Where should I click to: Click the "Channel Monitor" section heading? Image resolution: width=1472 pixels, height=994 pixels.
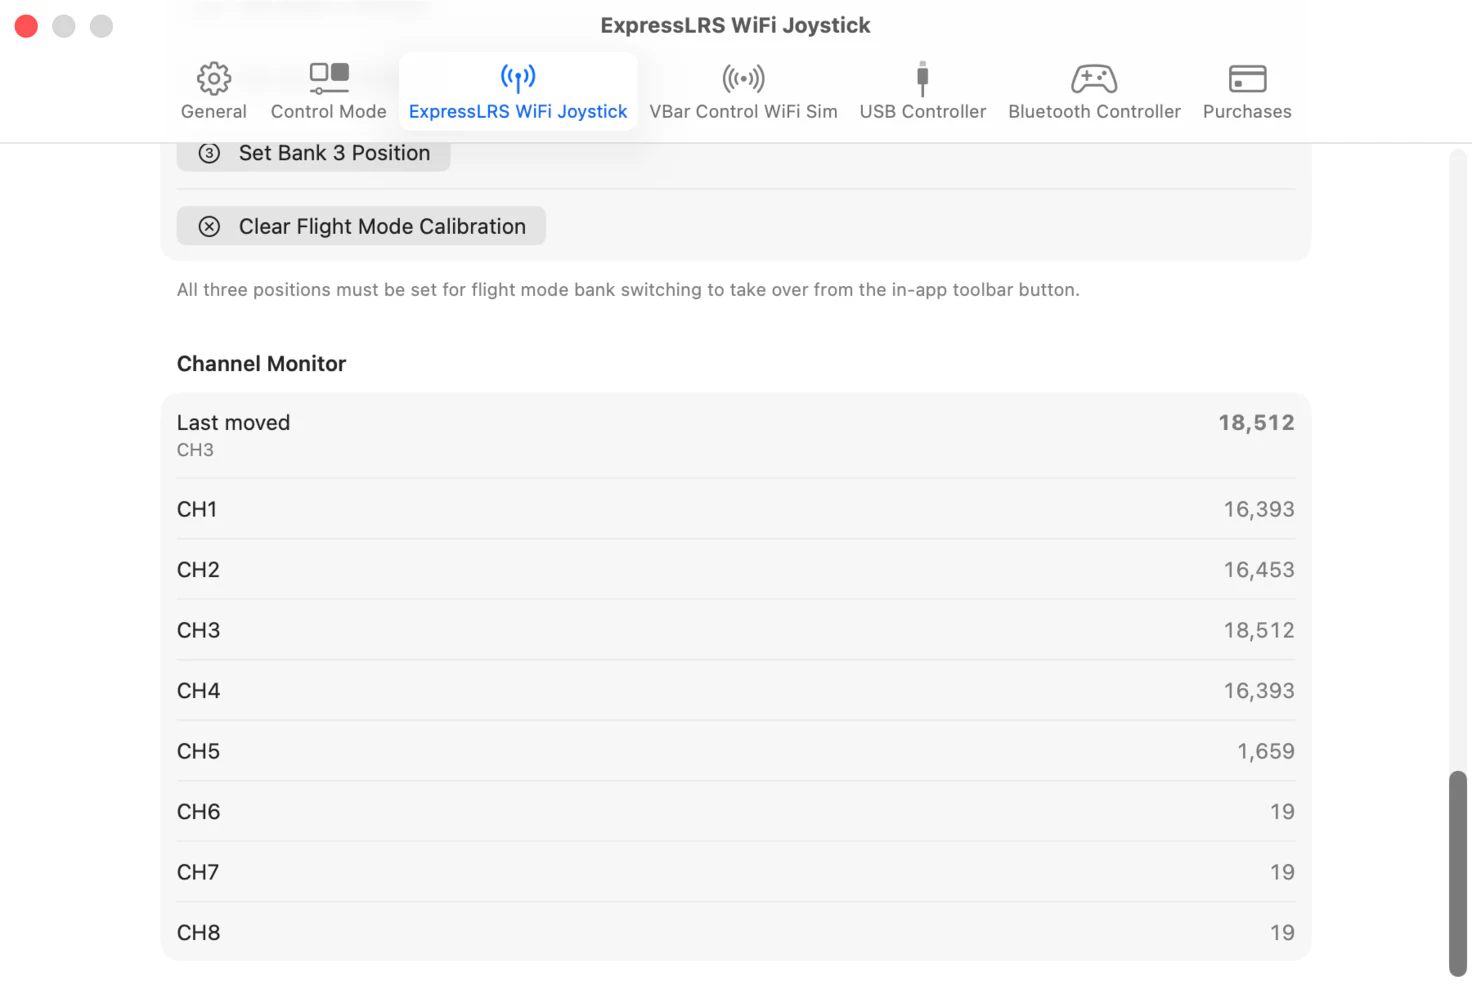[x=261, y=364]
